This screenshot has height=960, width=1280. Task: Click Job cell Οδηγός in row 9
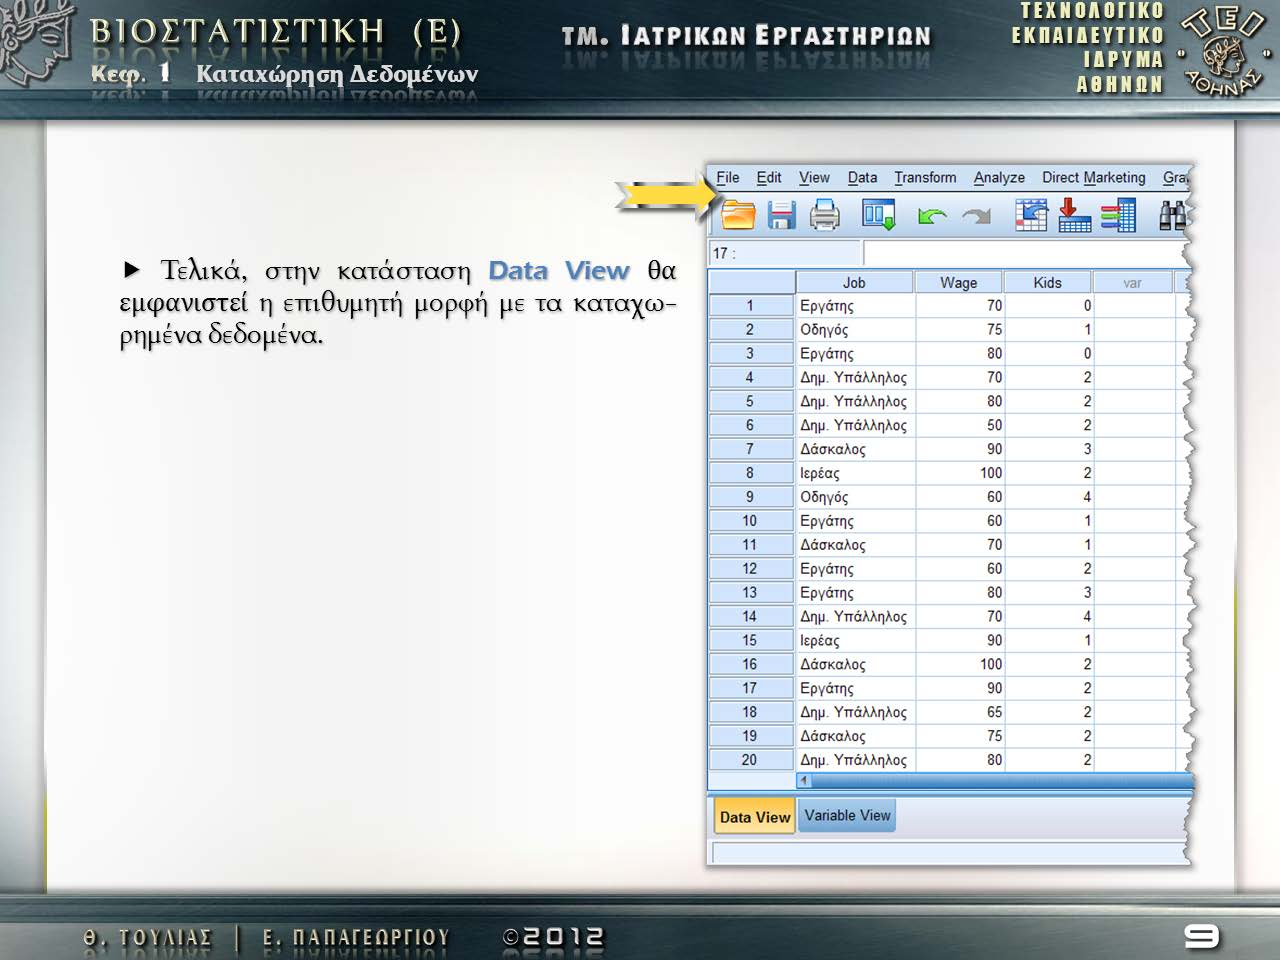pos(856,497)
